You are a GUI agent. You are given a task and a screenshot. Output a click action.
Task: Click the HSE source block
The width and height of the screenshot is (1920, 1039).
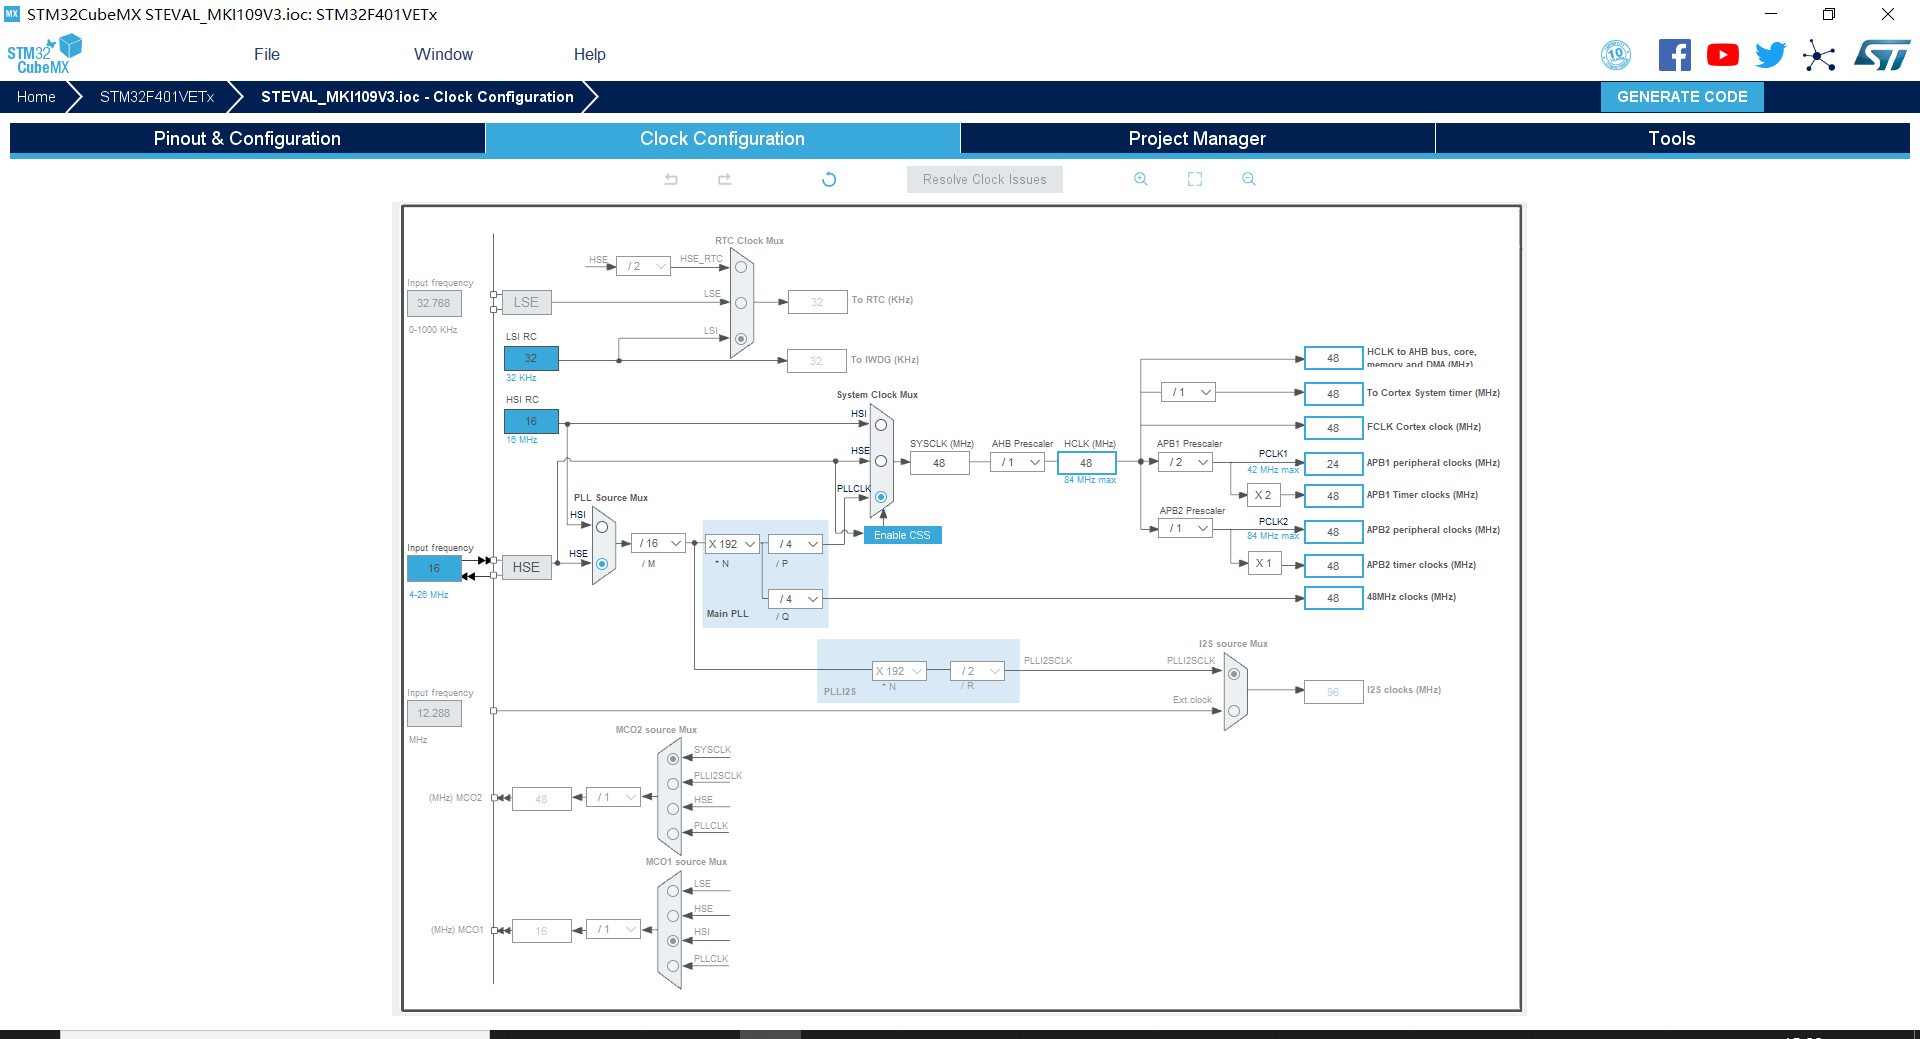(x=526, y=567)
